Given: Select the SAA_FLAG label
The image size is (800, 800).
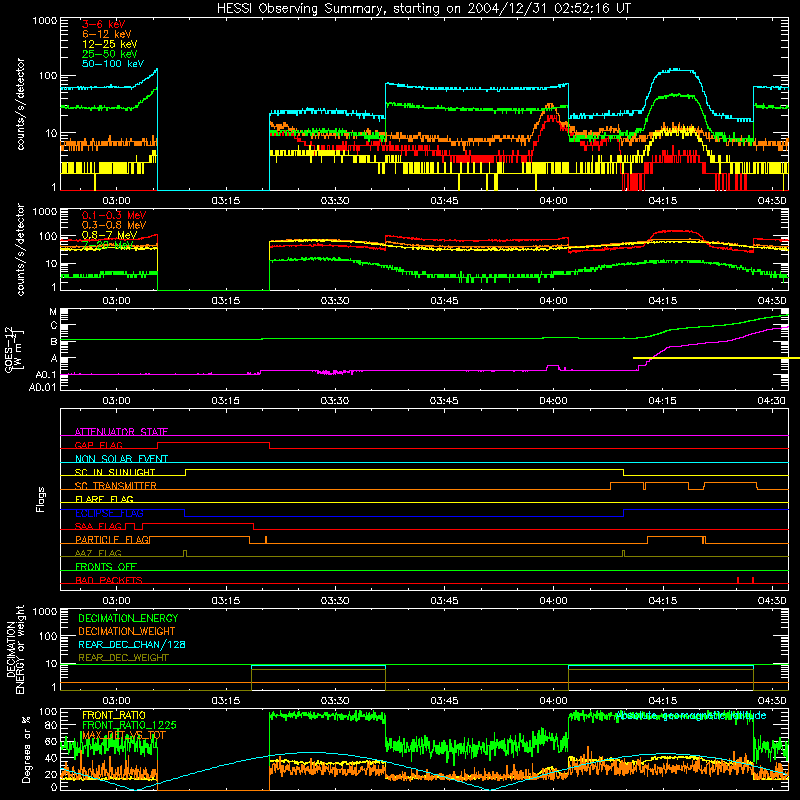Looking at the screenshot, I should [x=98, y=526].
